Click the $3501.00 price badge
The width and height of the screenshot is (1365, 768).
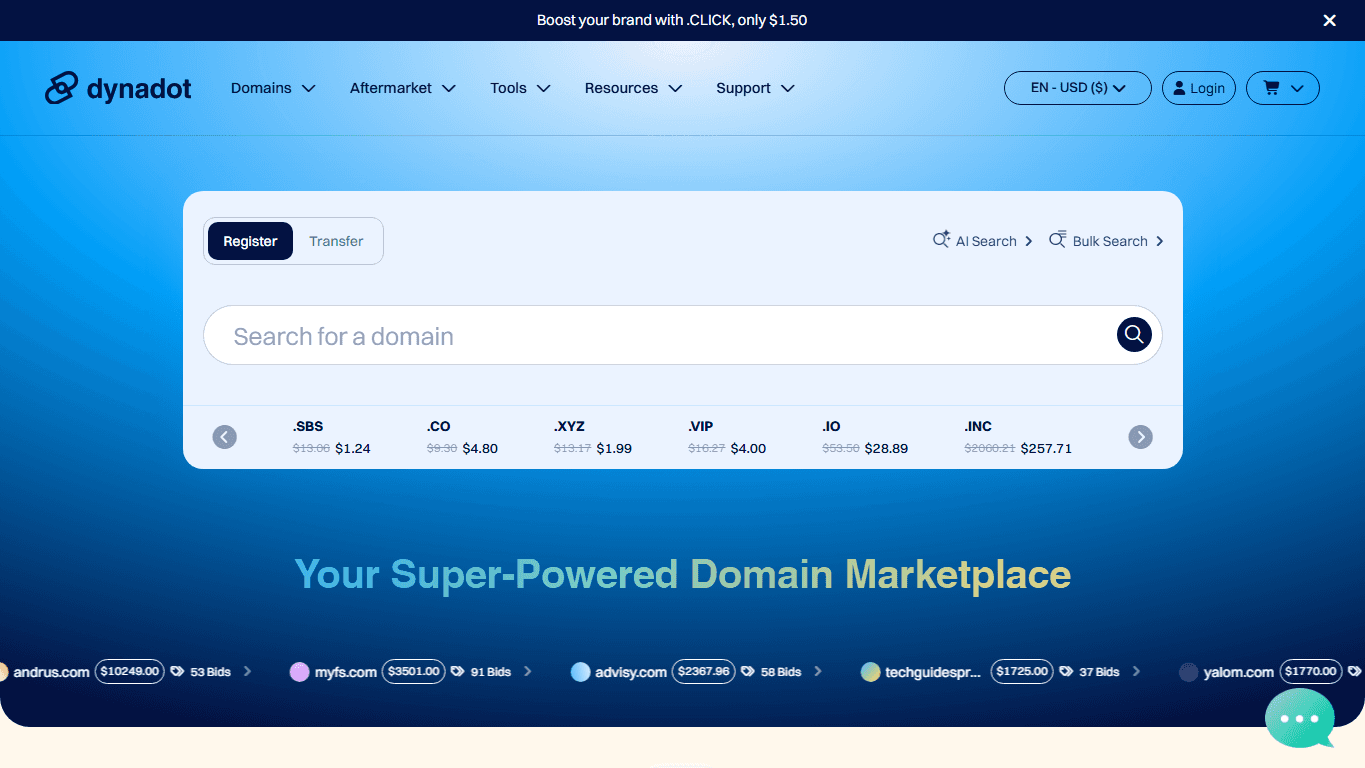pyautogui.click(x=415, y=671)
